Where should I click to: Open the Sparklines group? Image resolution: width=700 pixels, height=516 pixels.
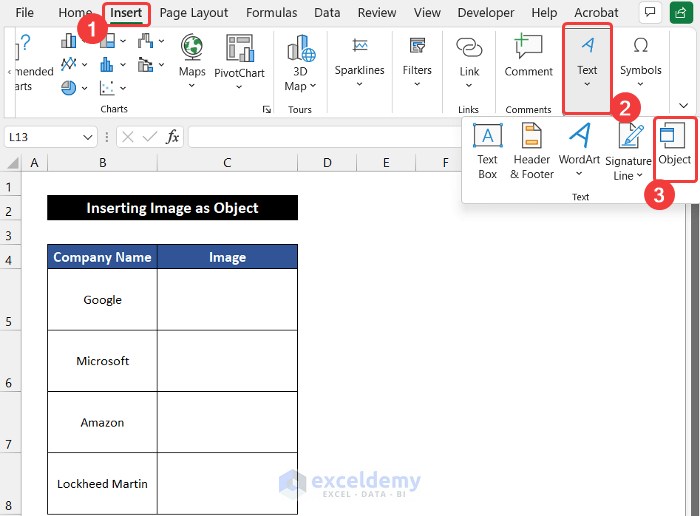[x=359, y=62]
